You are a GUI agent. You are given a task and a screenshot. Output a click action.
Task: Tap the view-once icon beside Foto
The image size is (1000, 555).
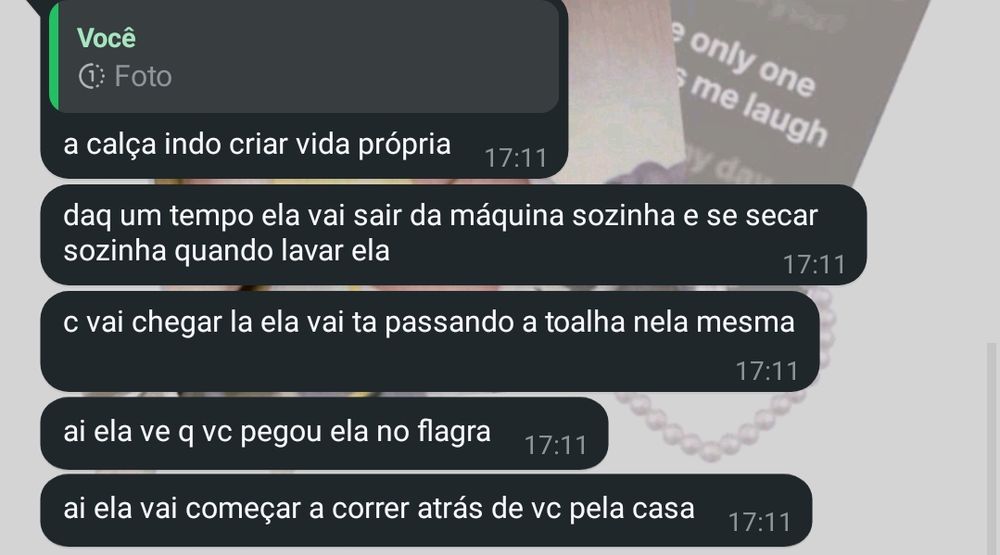coord(91,77)
